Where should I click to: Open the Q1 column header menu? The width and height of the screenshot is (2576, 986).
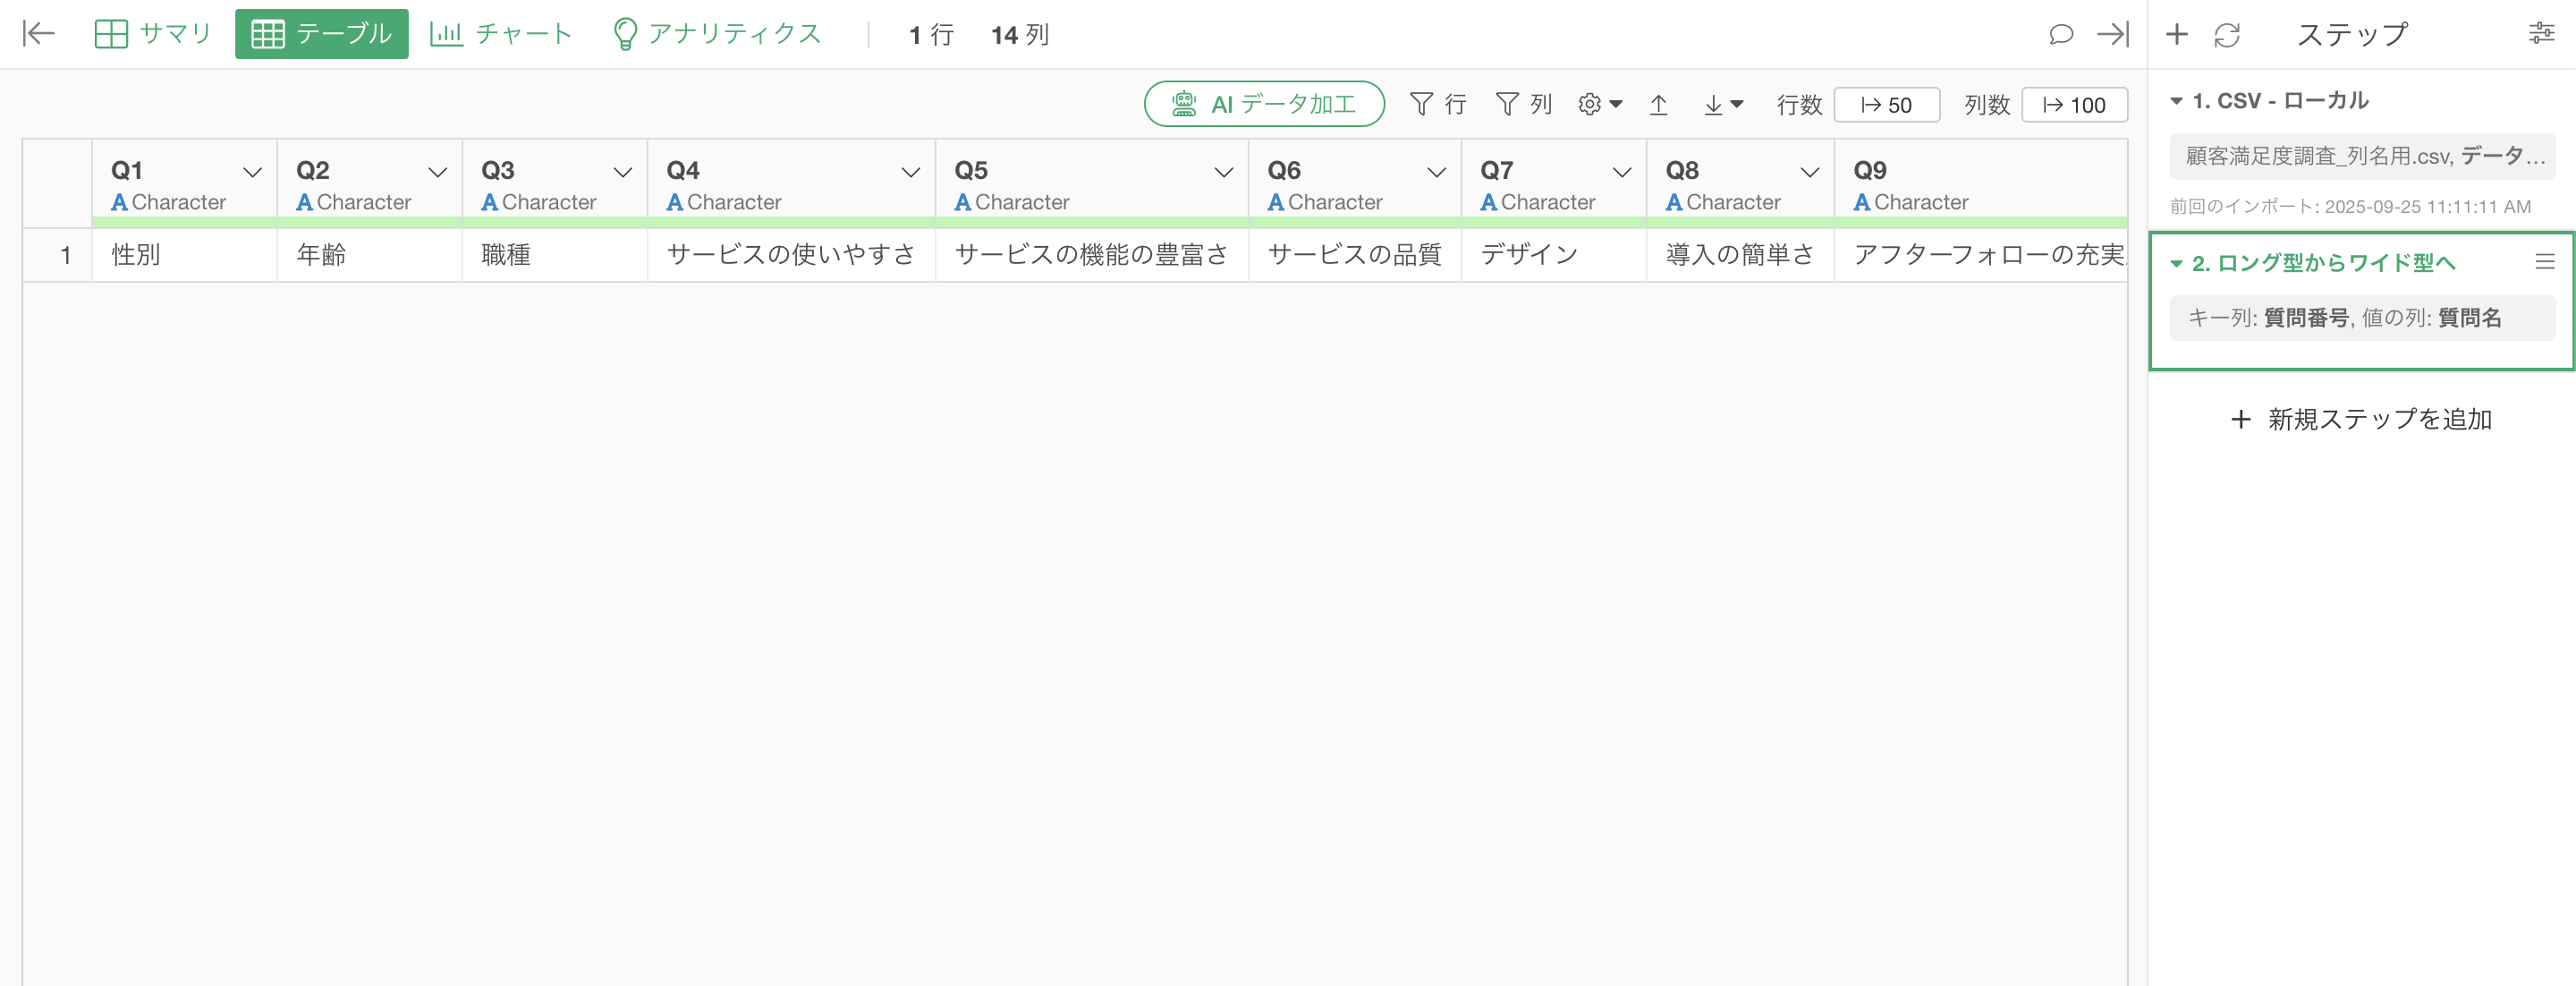253,172
